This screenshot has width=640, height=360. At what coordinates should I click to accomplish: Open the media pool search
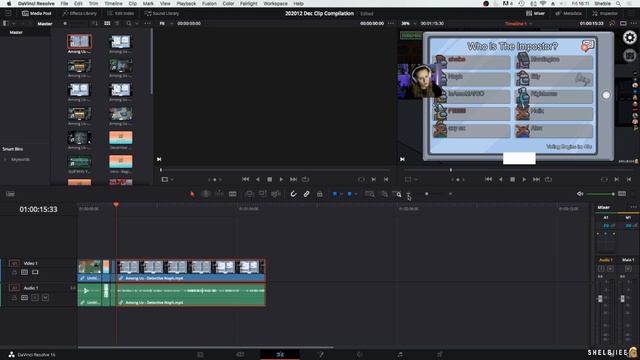(129, 23)
